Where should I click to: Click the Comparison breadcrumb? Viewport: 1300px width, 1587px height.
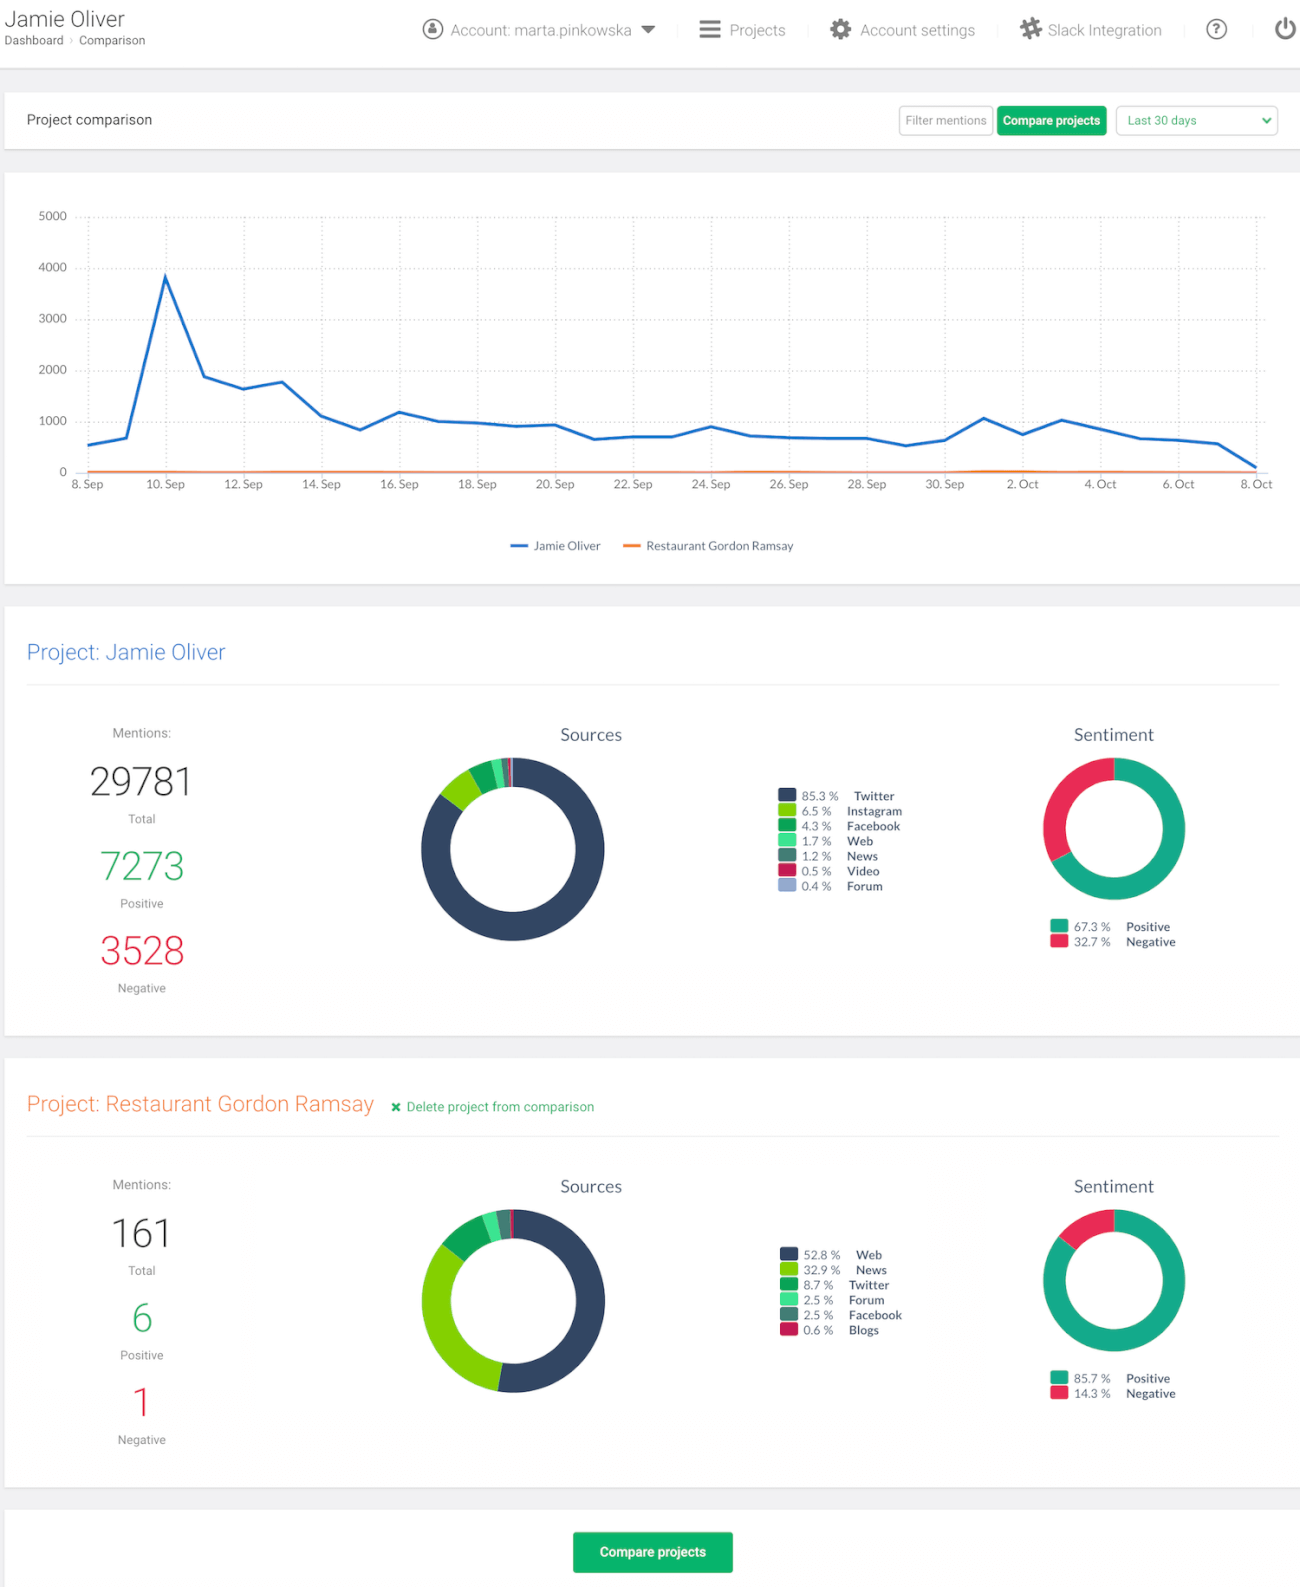(112, 41)
